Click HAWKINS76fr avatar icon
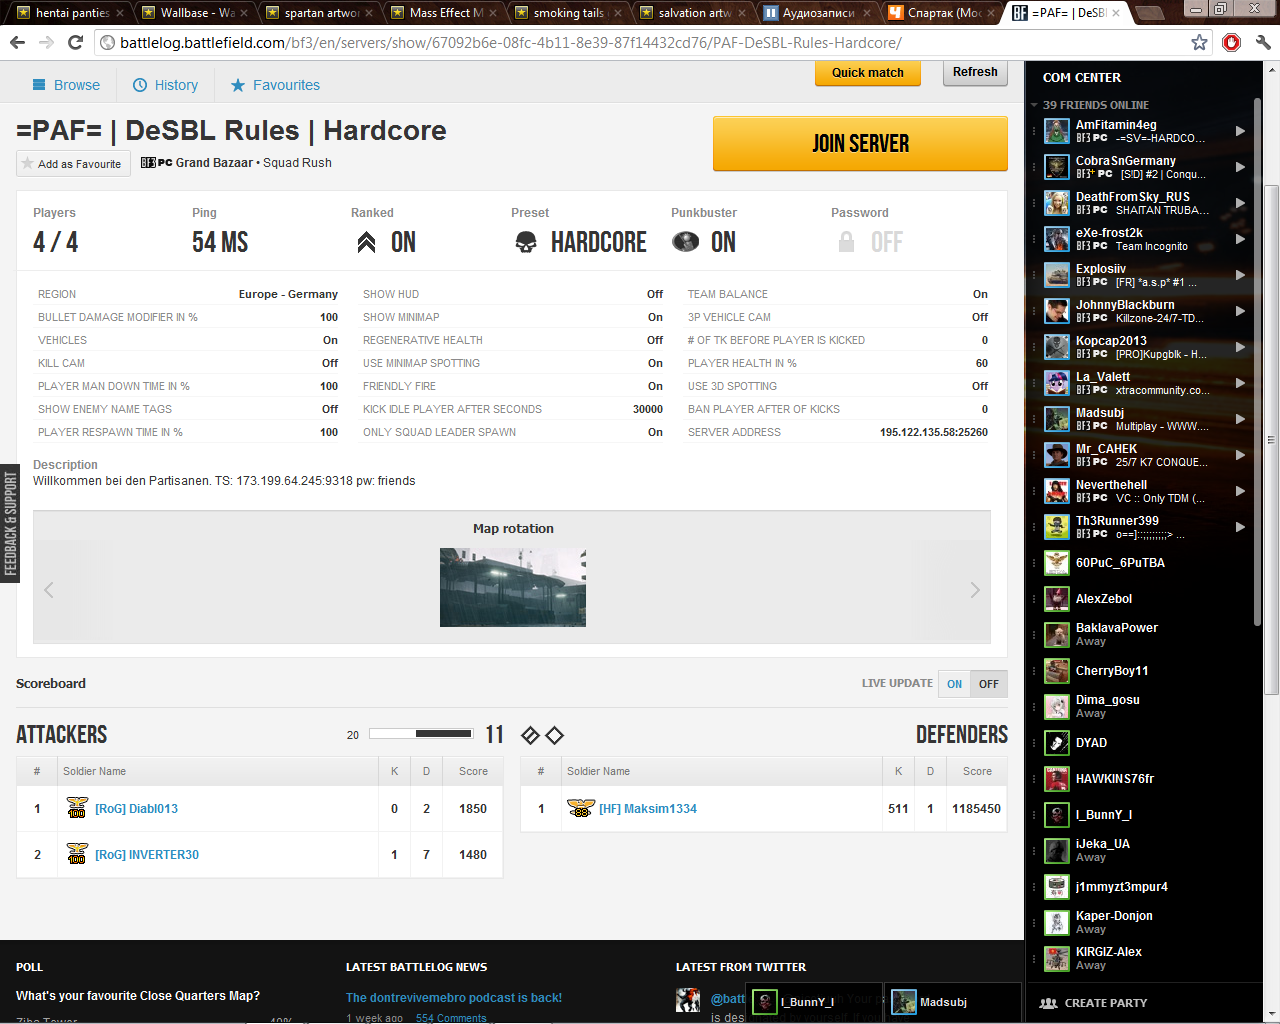 click(x=1057, y=779)
